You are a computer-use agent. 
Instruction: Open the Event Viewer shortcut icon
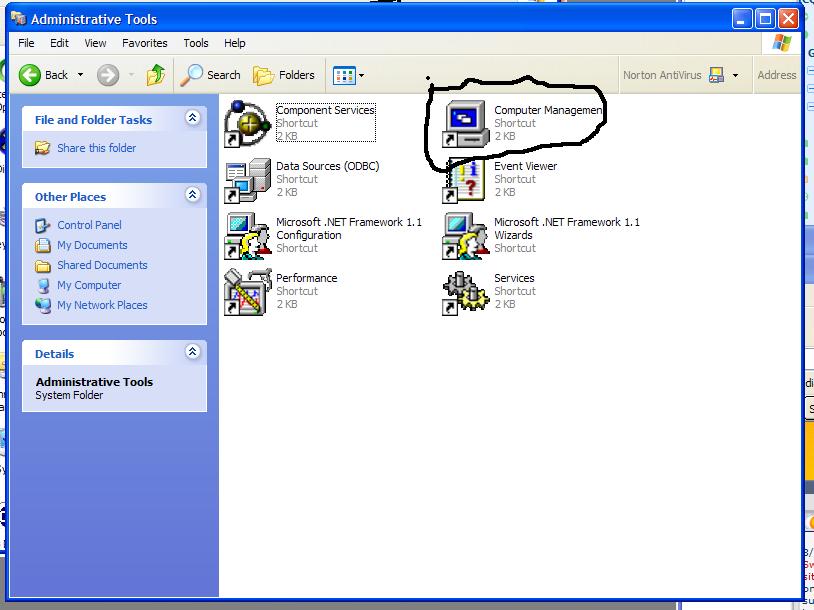[x=465, y=180]
